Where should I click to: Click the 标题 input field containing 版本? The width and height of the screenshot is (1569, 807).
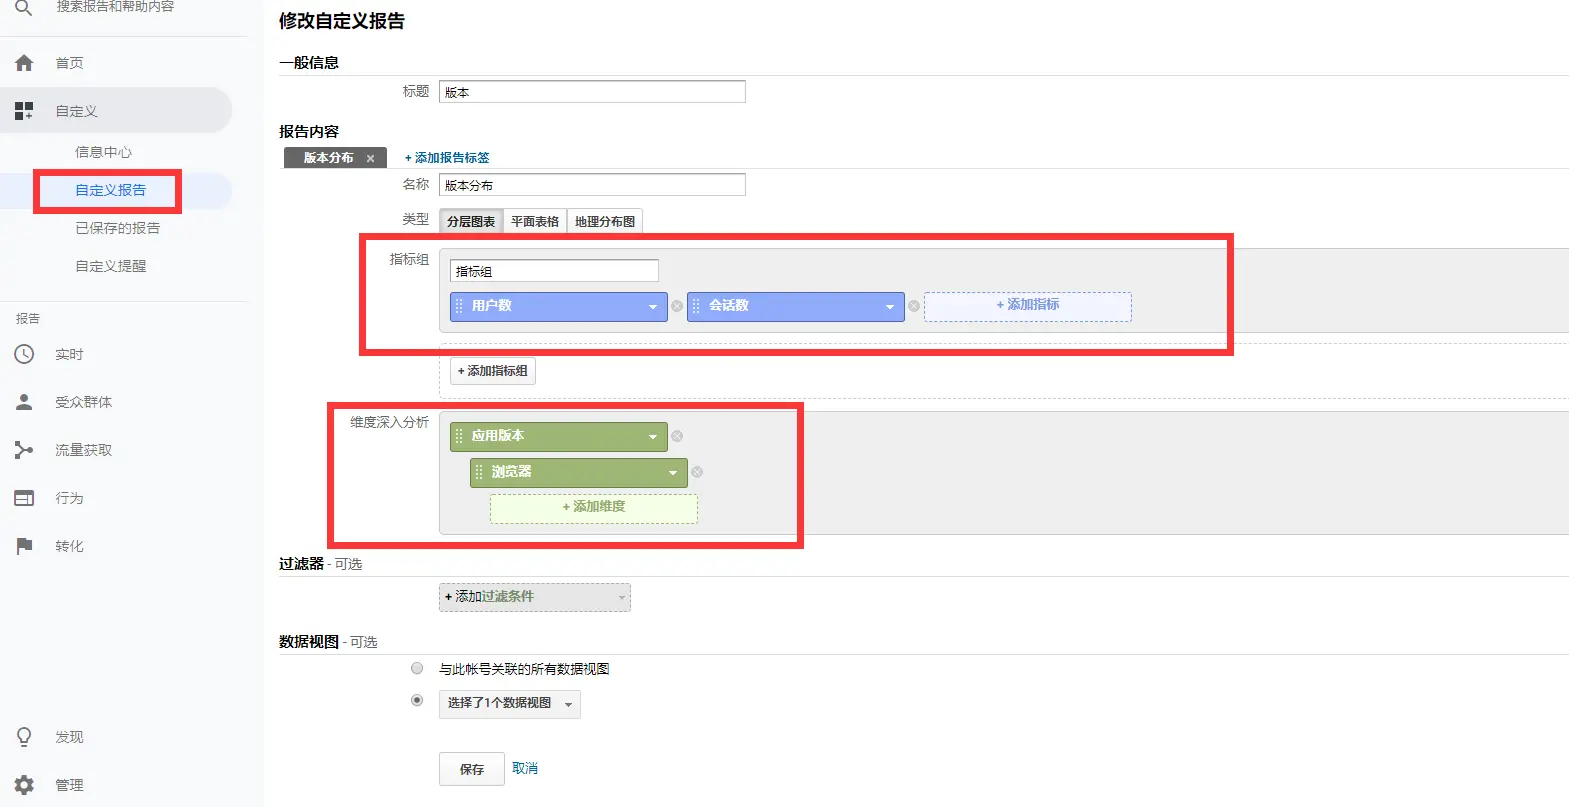(592, 92)
